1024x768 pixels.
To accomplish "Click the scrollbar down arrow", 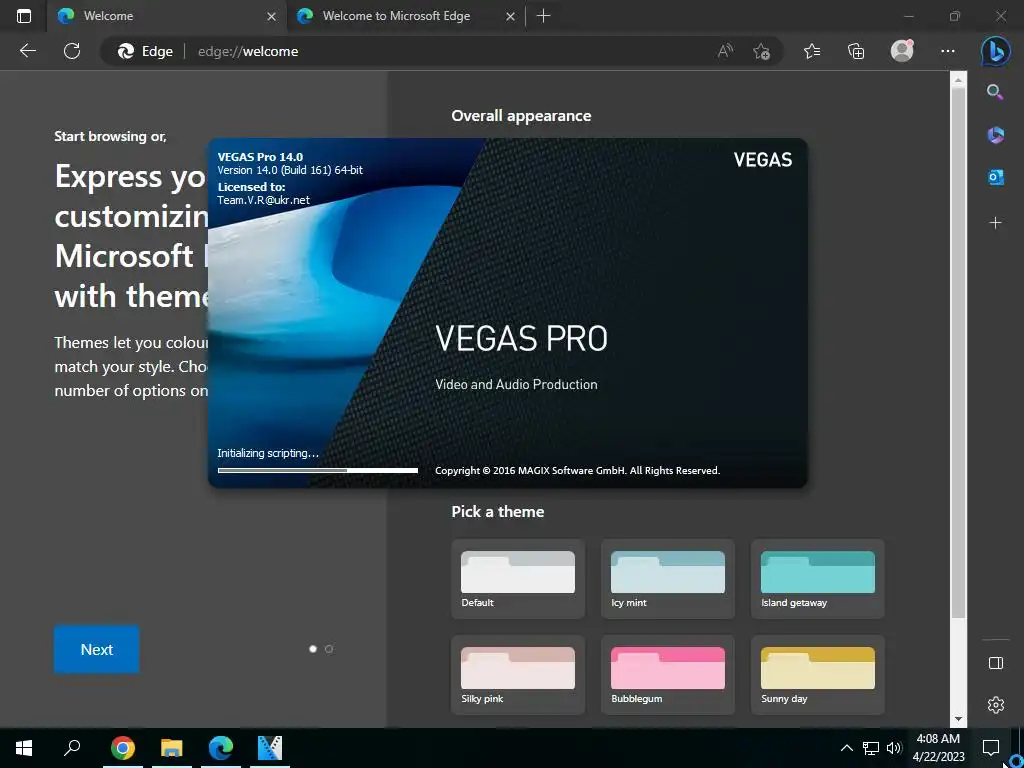I will point(958,719).
